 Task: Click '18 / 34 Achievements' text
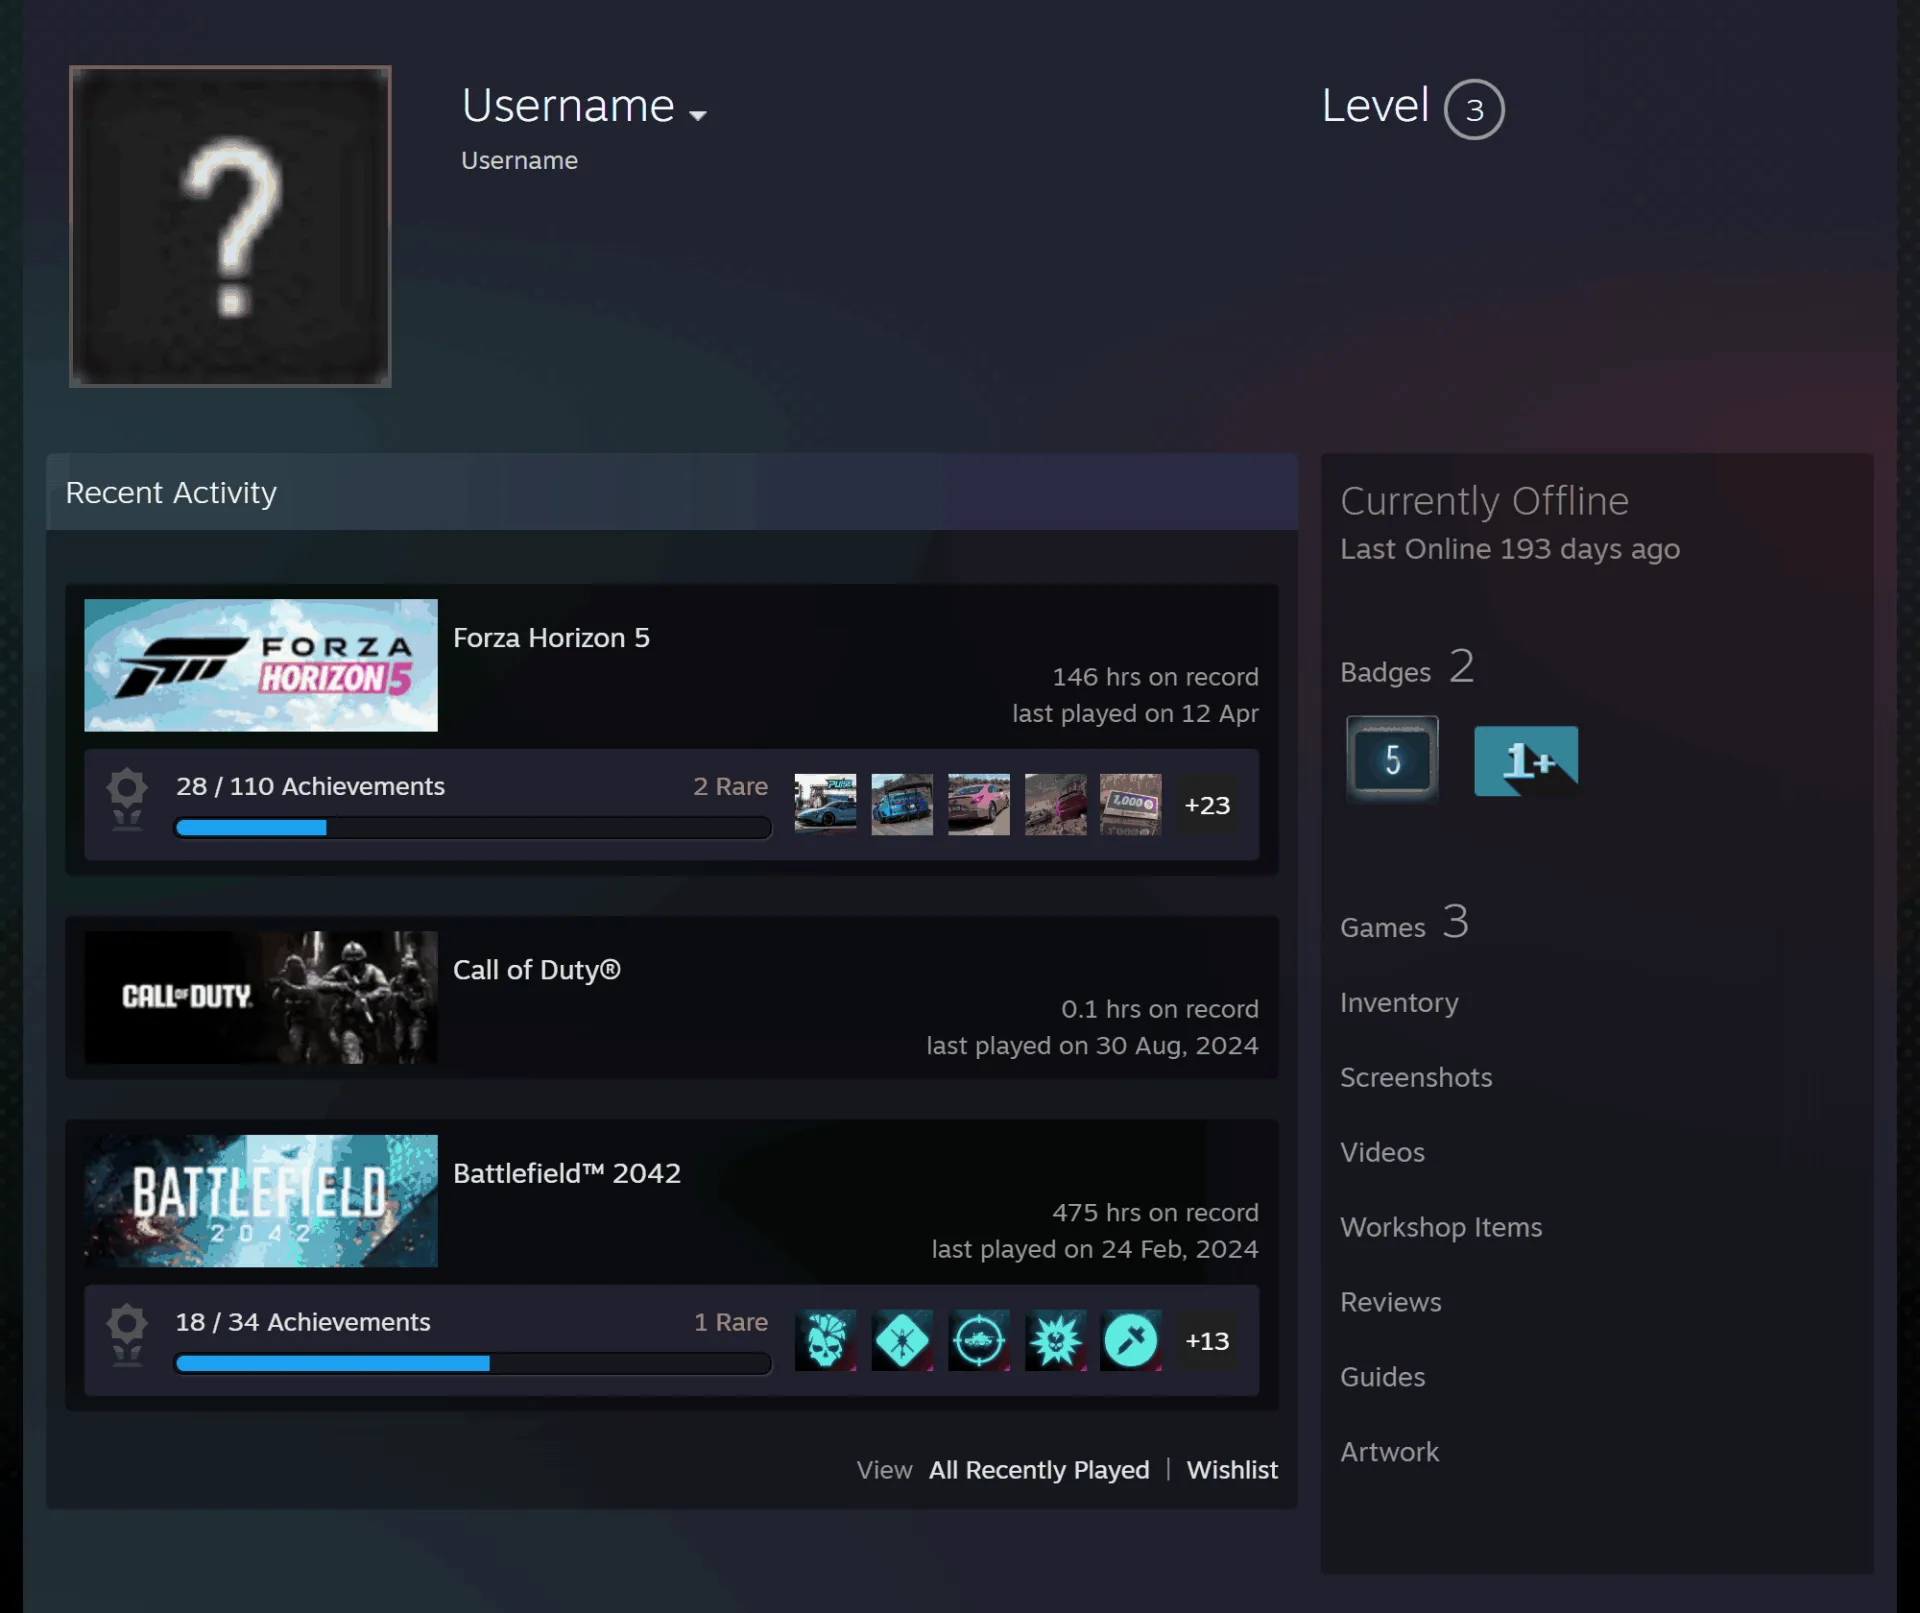click(x=303, y=1323)
